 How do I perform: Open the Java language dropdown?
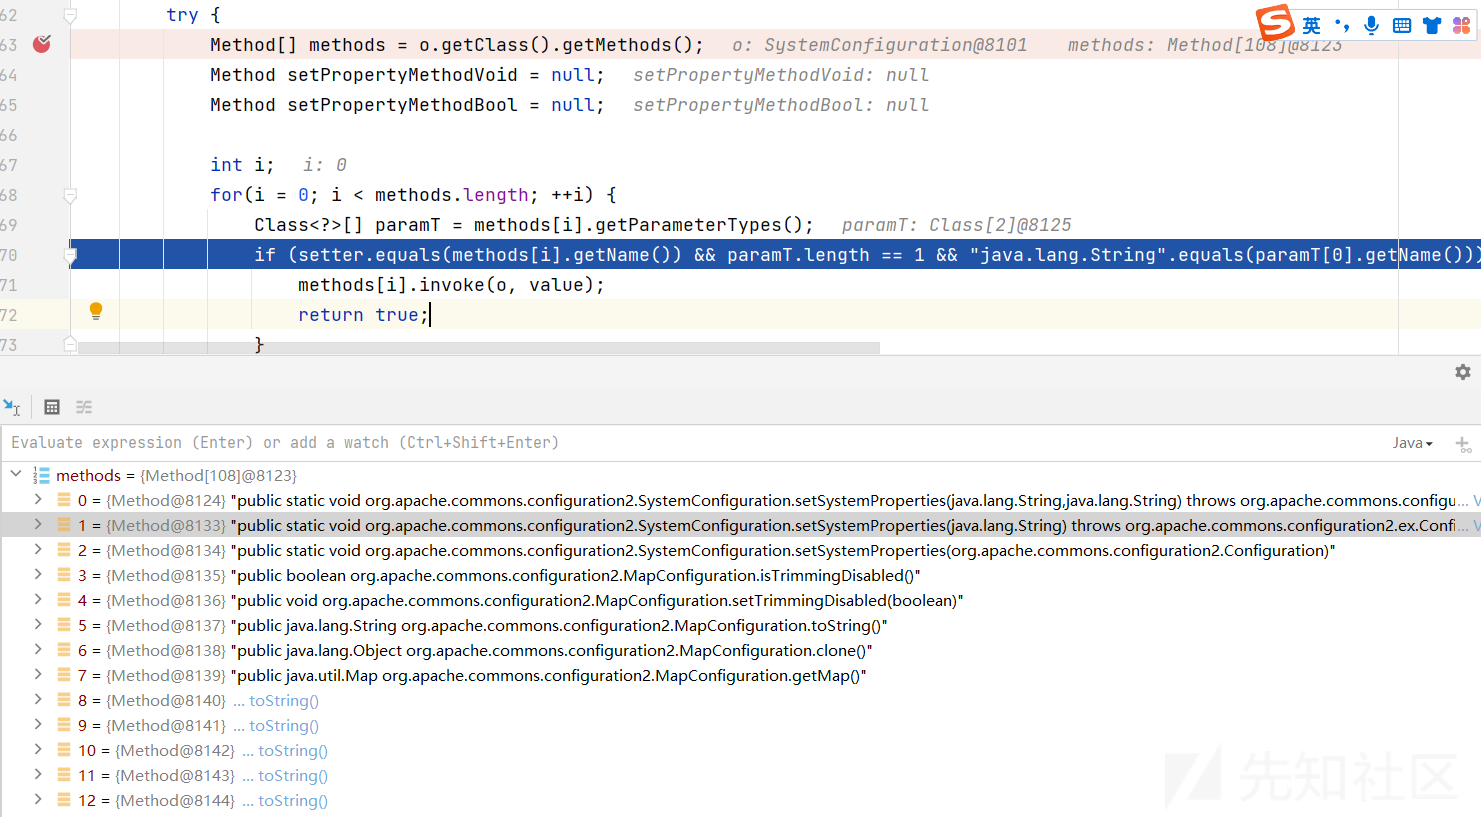1412,443
